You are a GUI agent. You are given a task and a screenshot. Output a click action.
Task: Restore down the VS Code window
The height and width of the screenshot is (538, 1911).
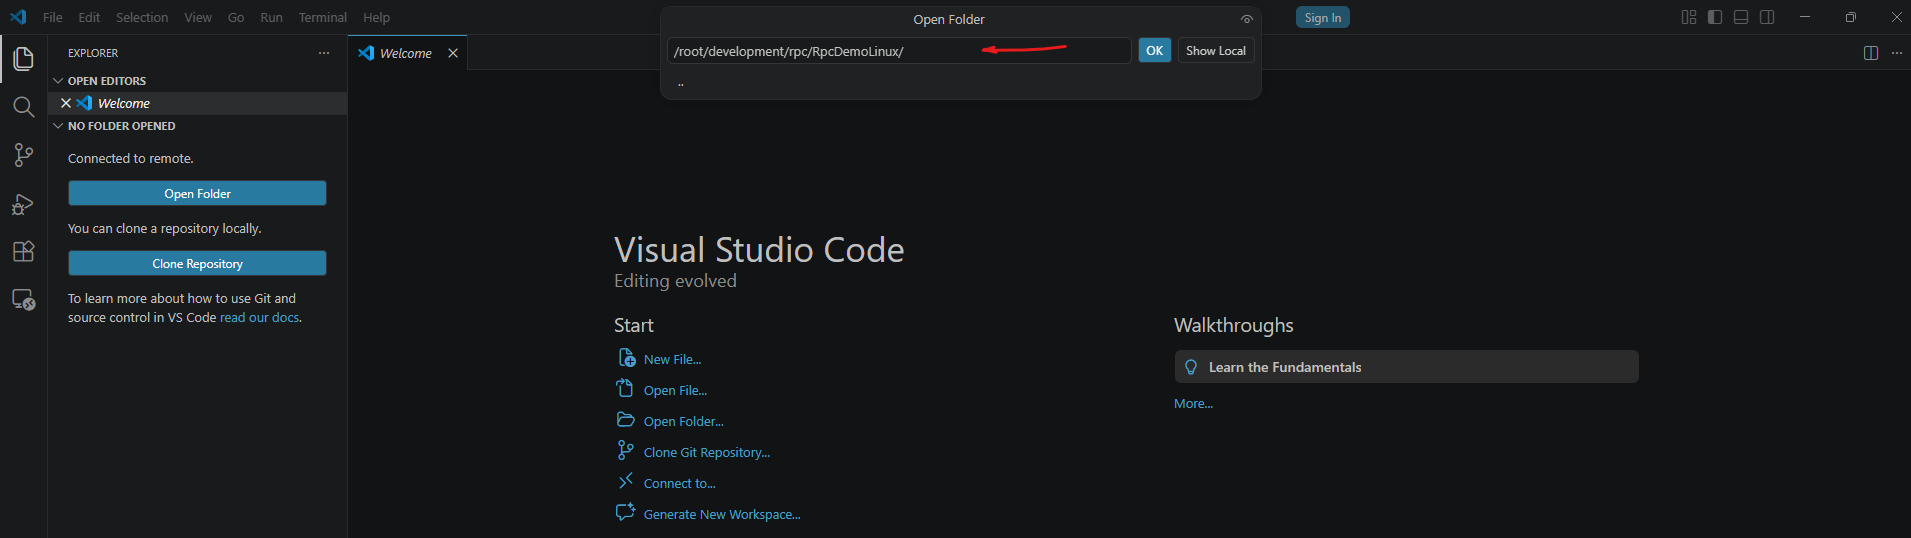1851,17
